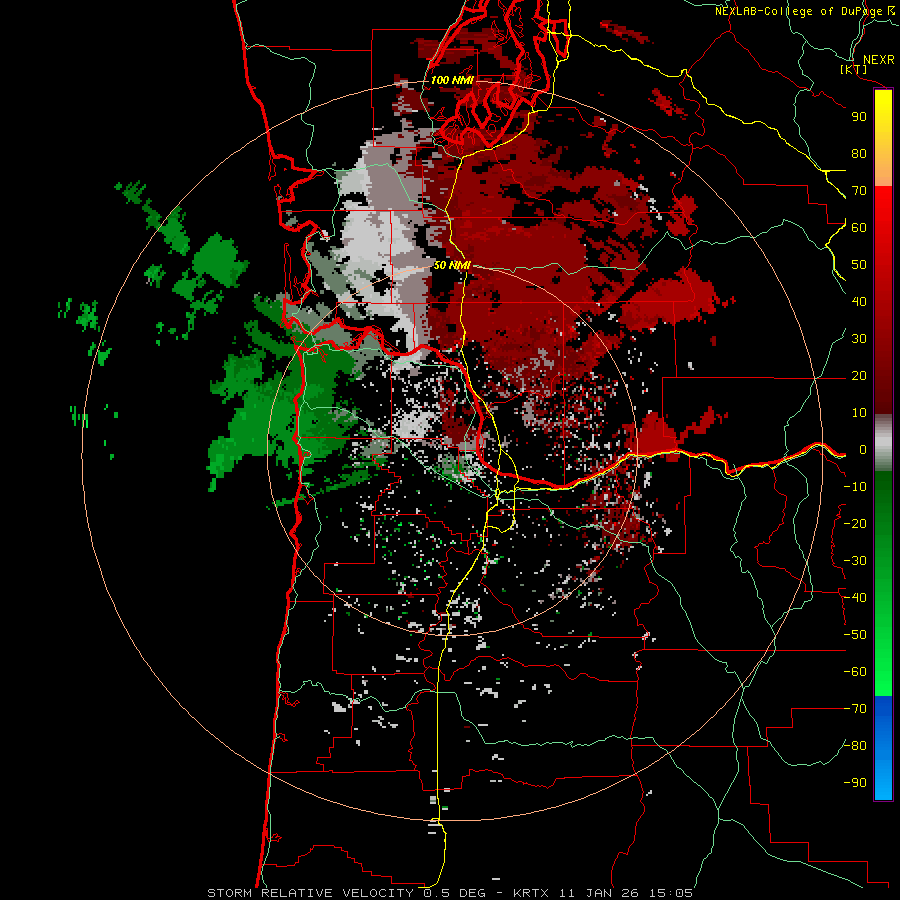Click the "70" velocity scale value
Screen dimensions: 900x900
coord(859,191)
